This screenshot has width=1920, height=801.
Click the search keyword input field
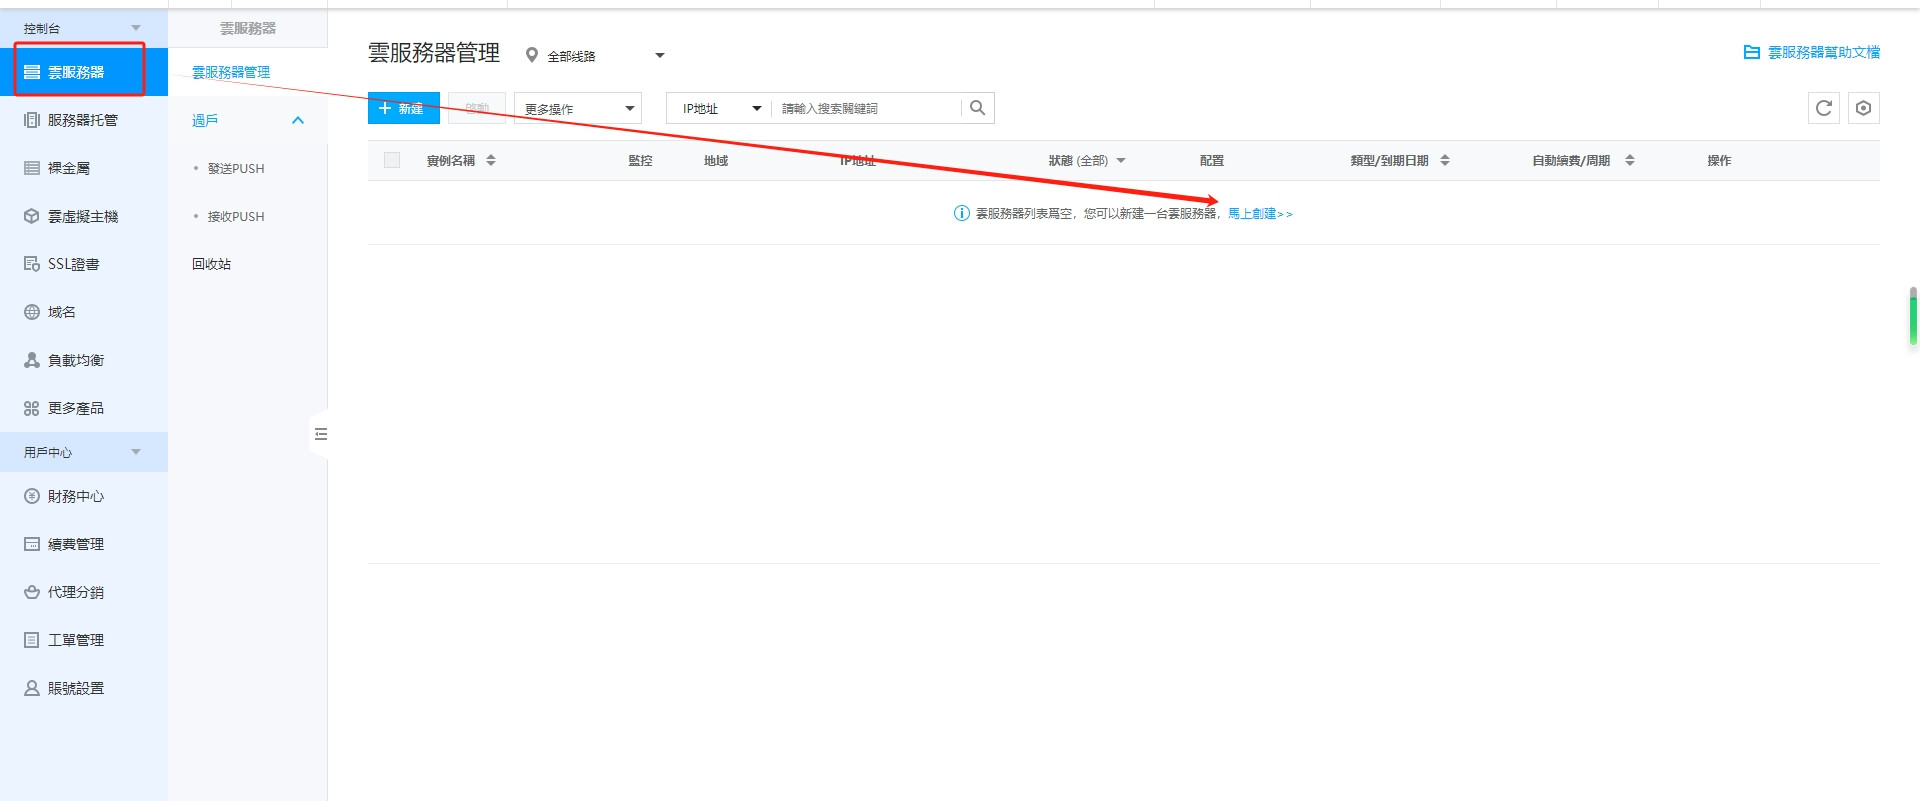866,108
